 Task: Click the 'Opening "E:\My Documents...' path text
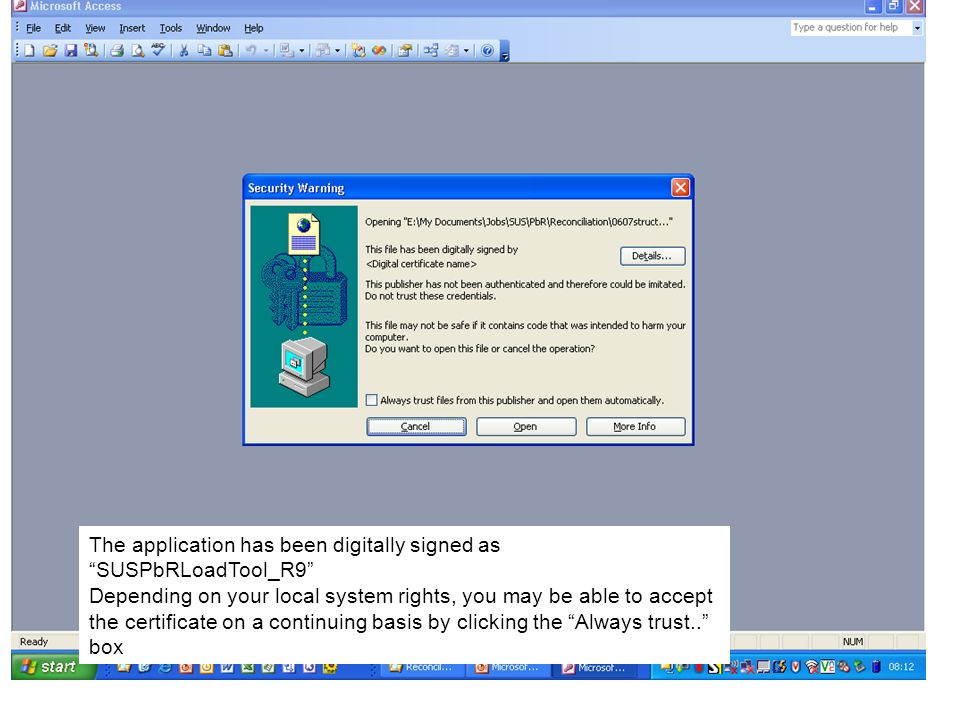pos(519,222)
